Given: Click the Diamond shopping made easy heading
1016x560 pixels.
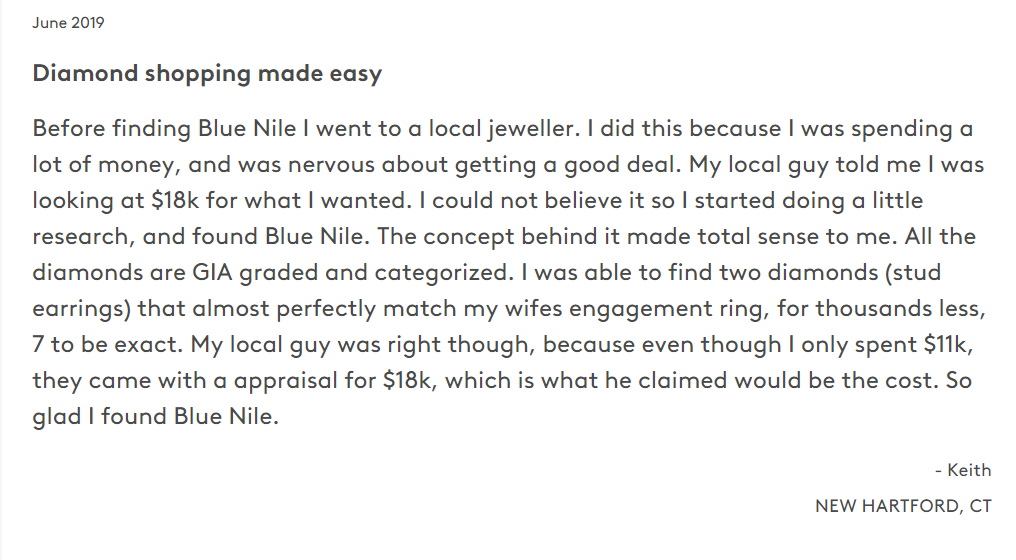Looking at the screenshot, I should (207, 73).
